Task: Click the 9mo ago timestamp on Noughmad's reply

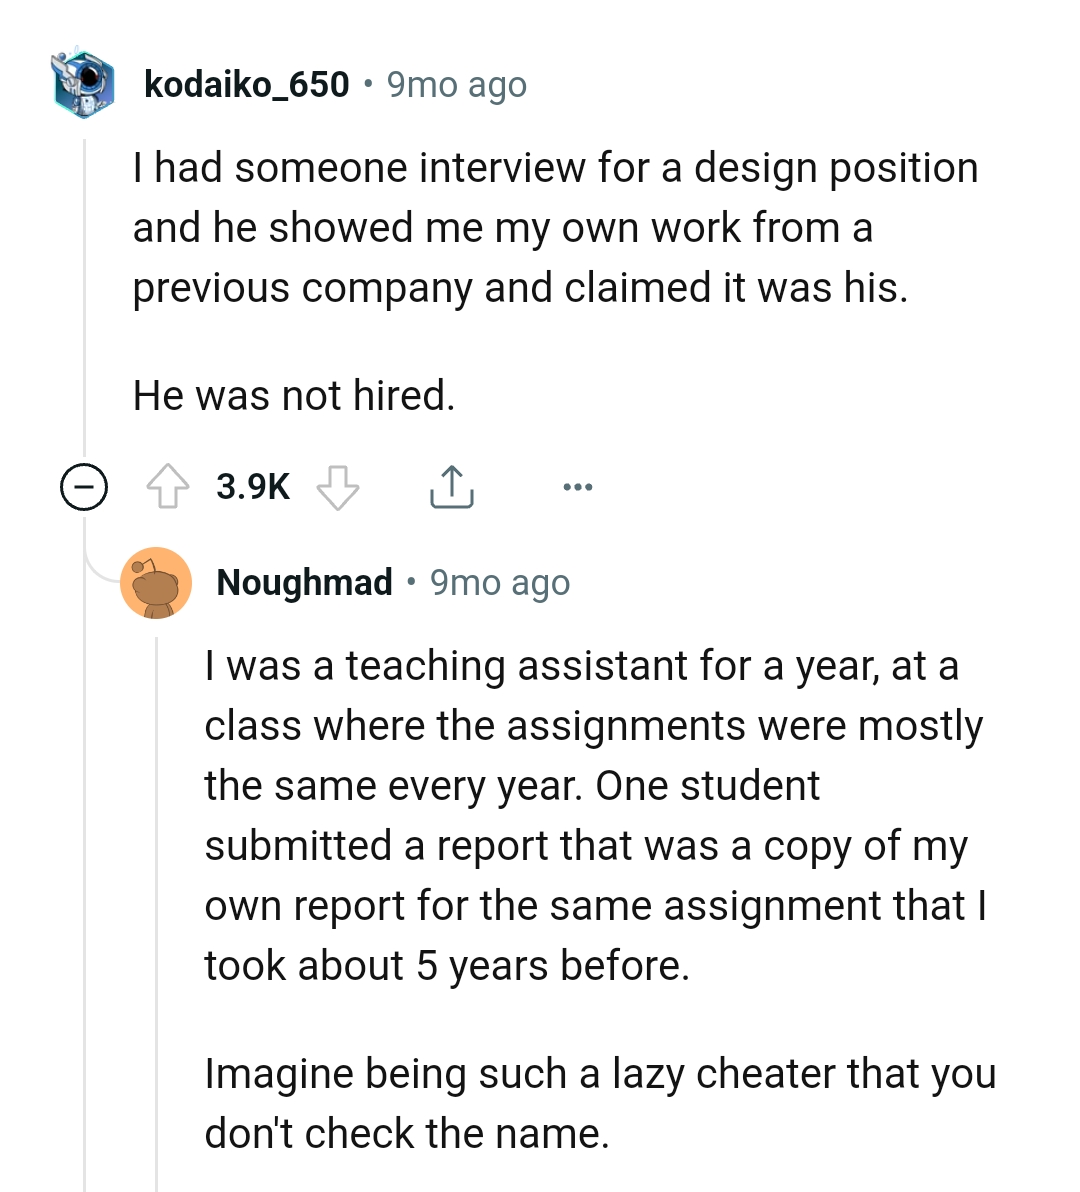Action: pos(498,582)
